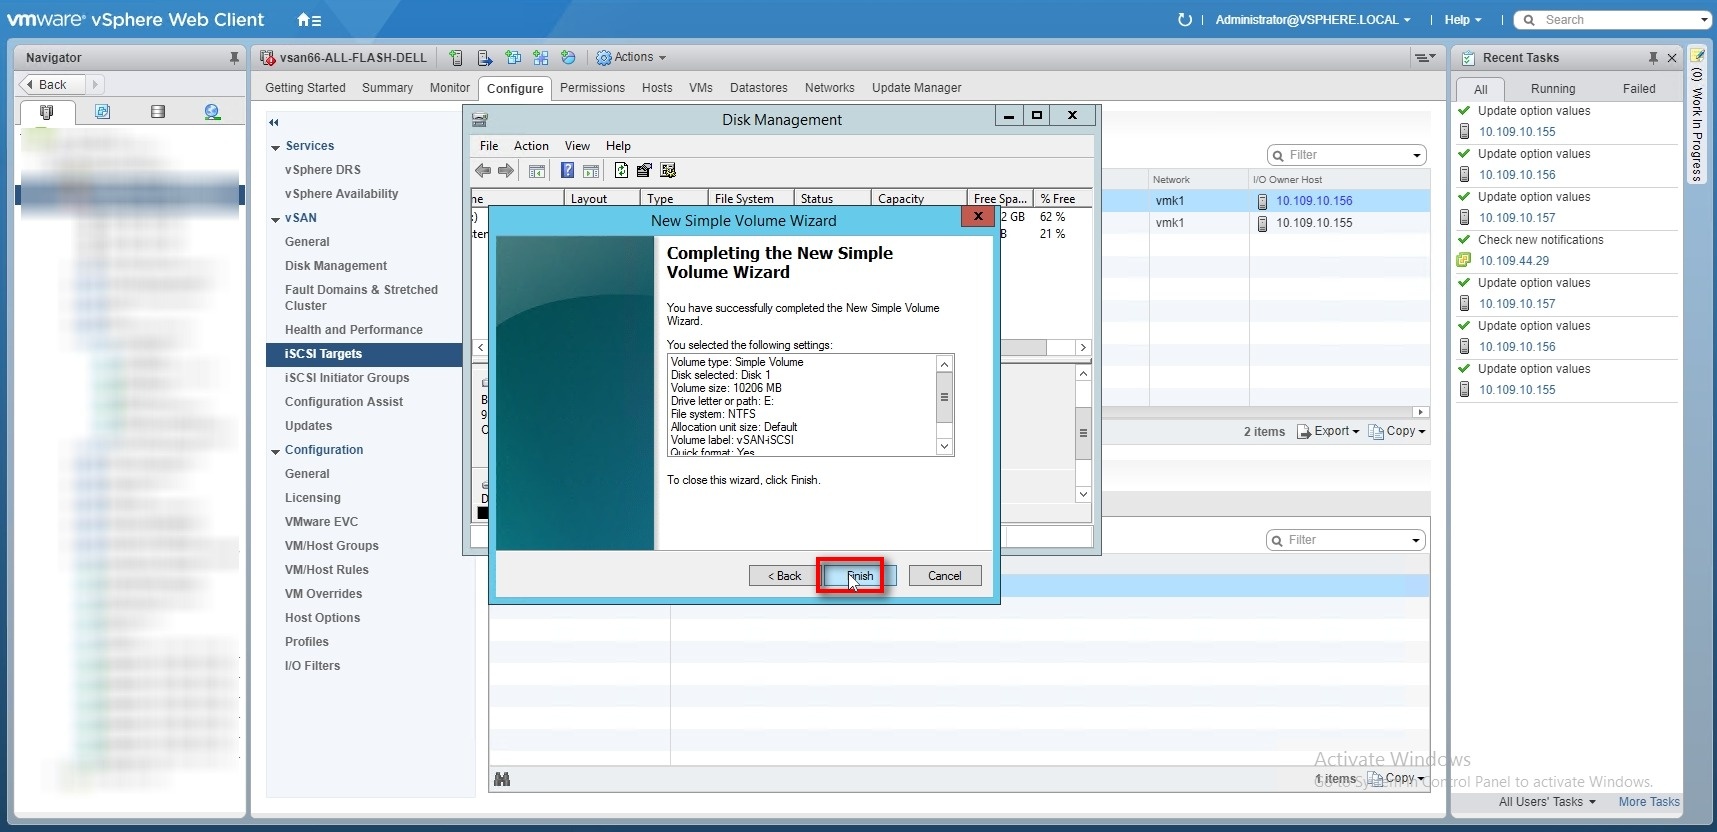Switch to the Monitor tab

click(449, 88)
